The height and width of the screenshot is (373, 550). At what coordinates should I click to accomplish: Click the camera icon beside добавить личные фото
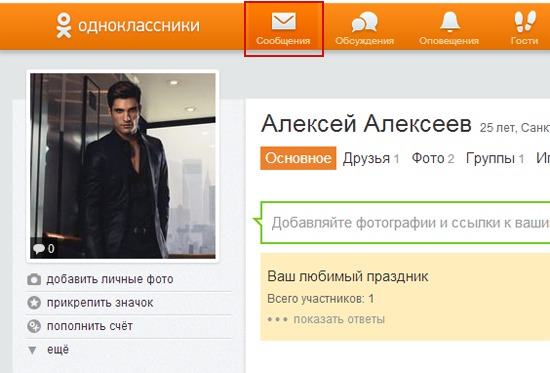tap(34, 279)
